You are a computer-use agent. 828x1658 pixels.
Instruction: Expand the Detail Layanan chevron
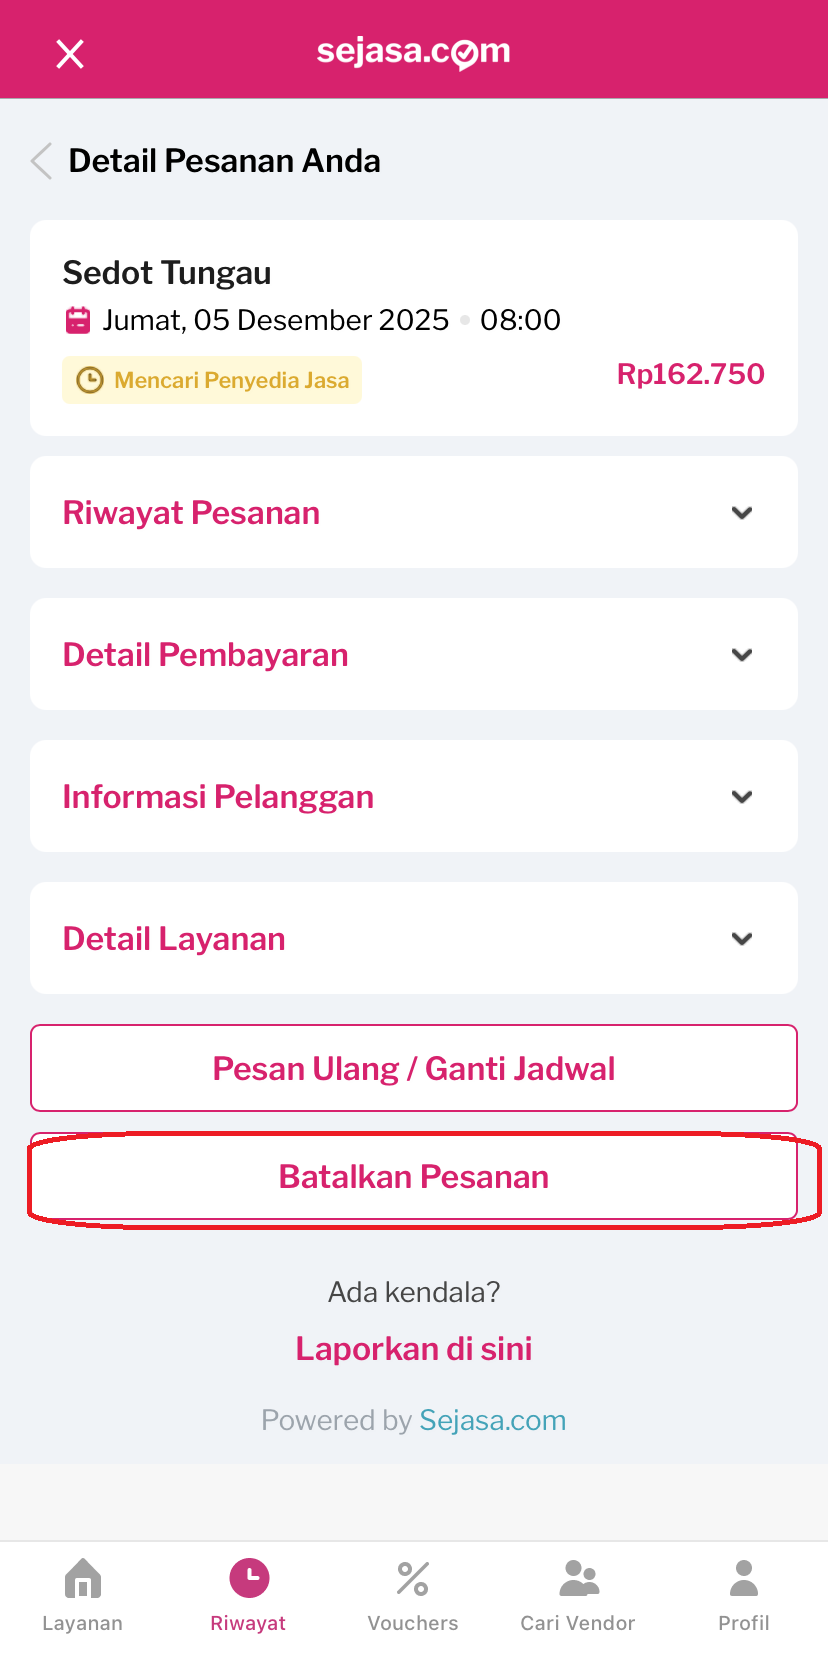pyautogui.click(x=742, y=939)
